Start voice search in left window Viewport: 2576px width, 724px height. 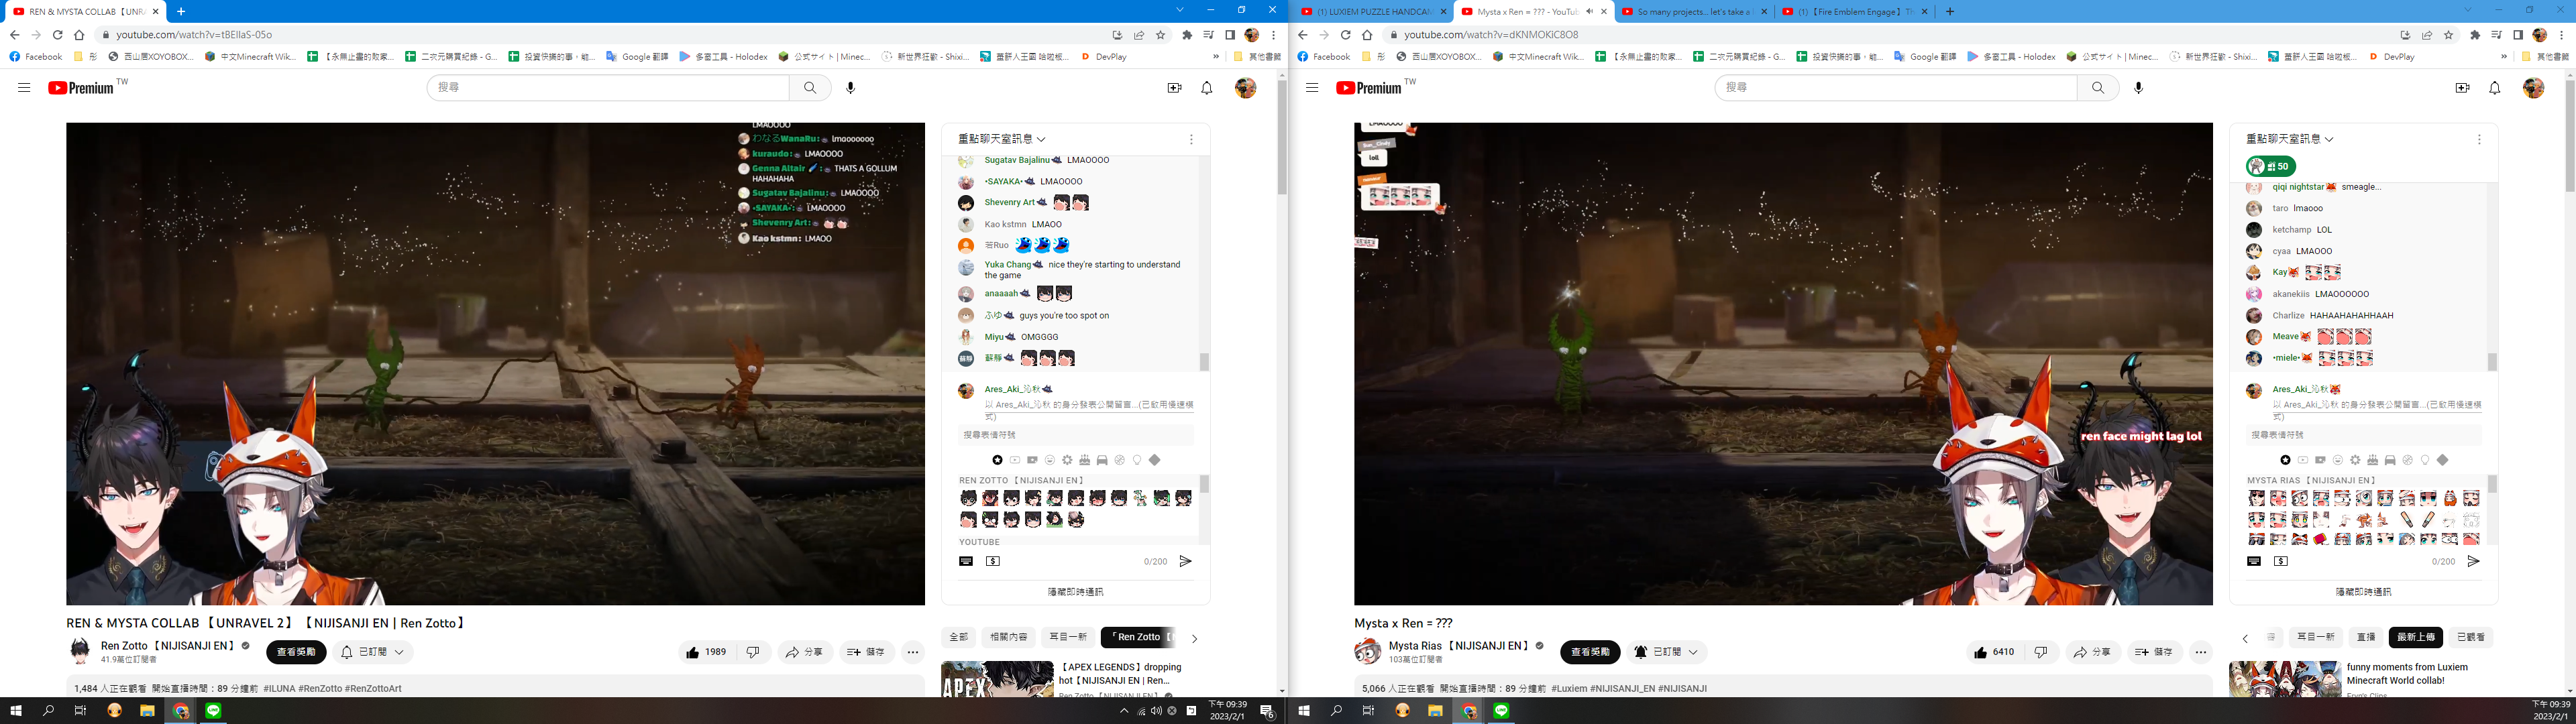click(x=851, y=88)
